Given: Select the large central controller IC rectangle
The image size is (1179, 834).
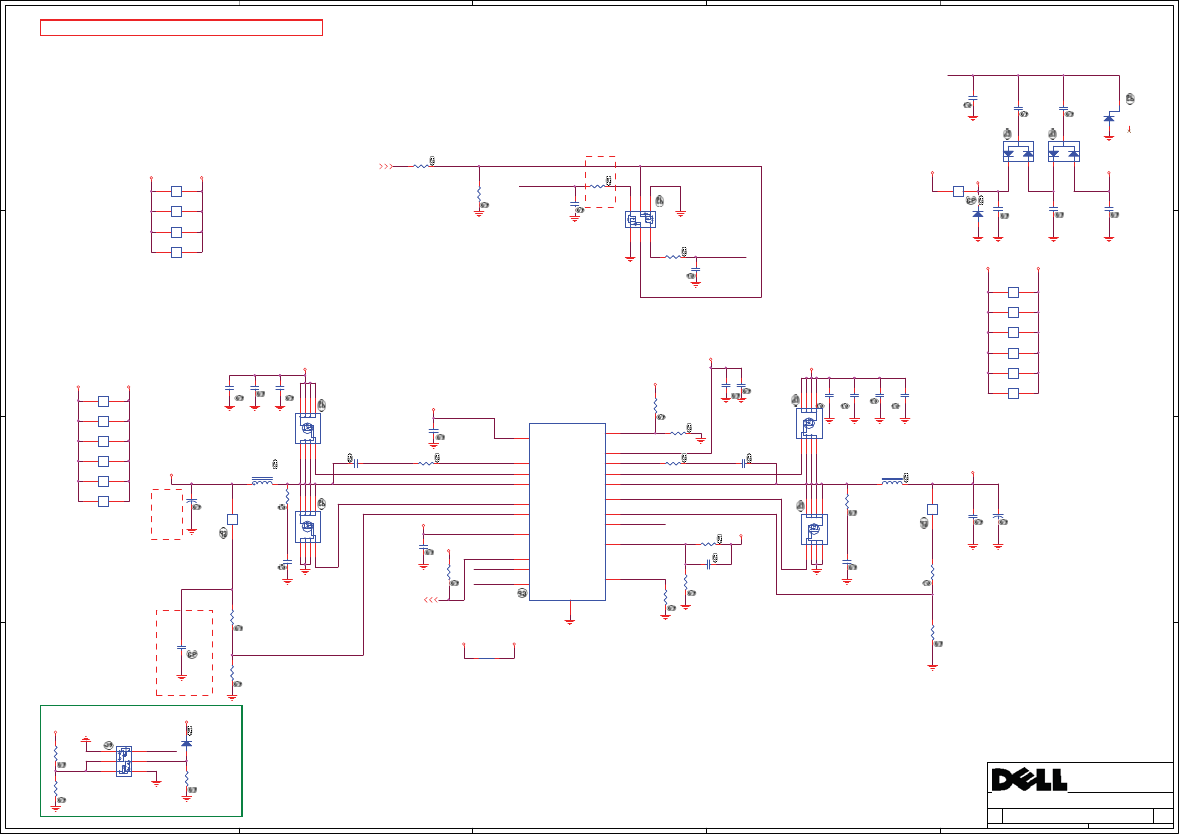Looking at the screenshot, I should [x=567, y=511].
